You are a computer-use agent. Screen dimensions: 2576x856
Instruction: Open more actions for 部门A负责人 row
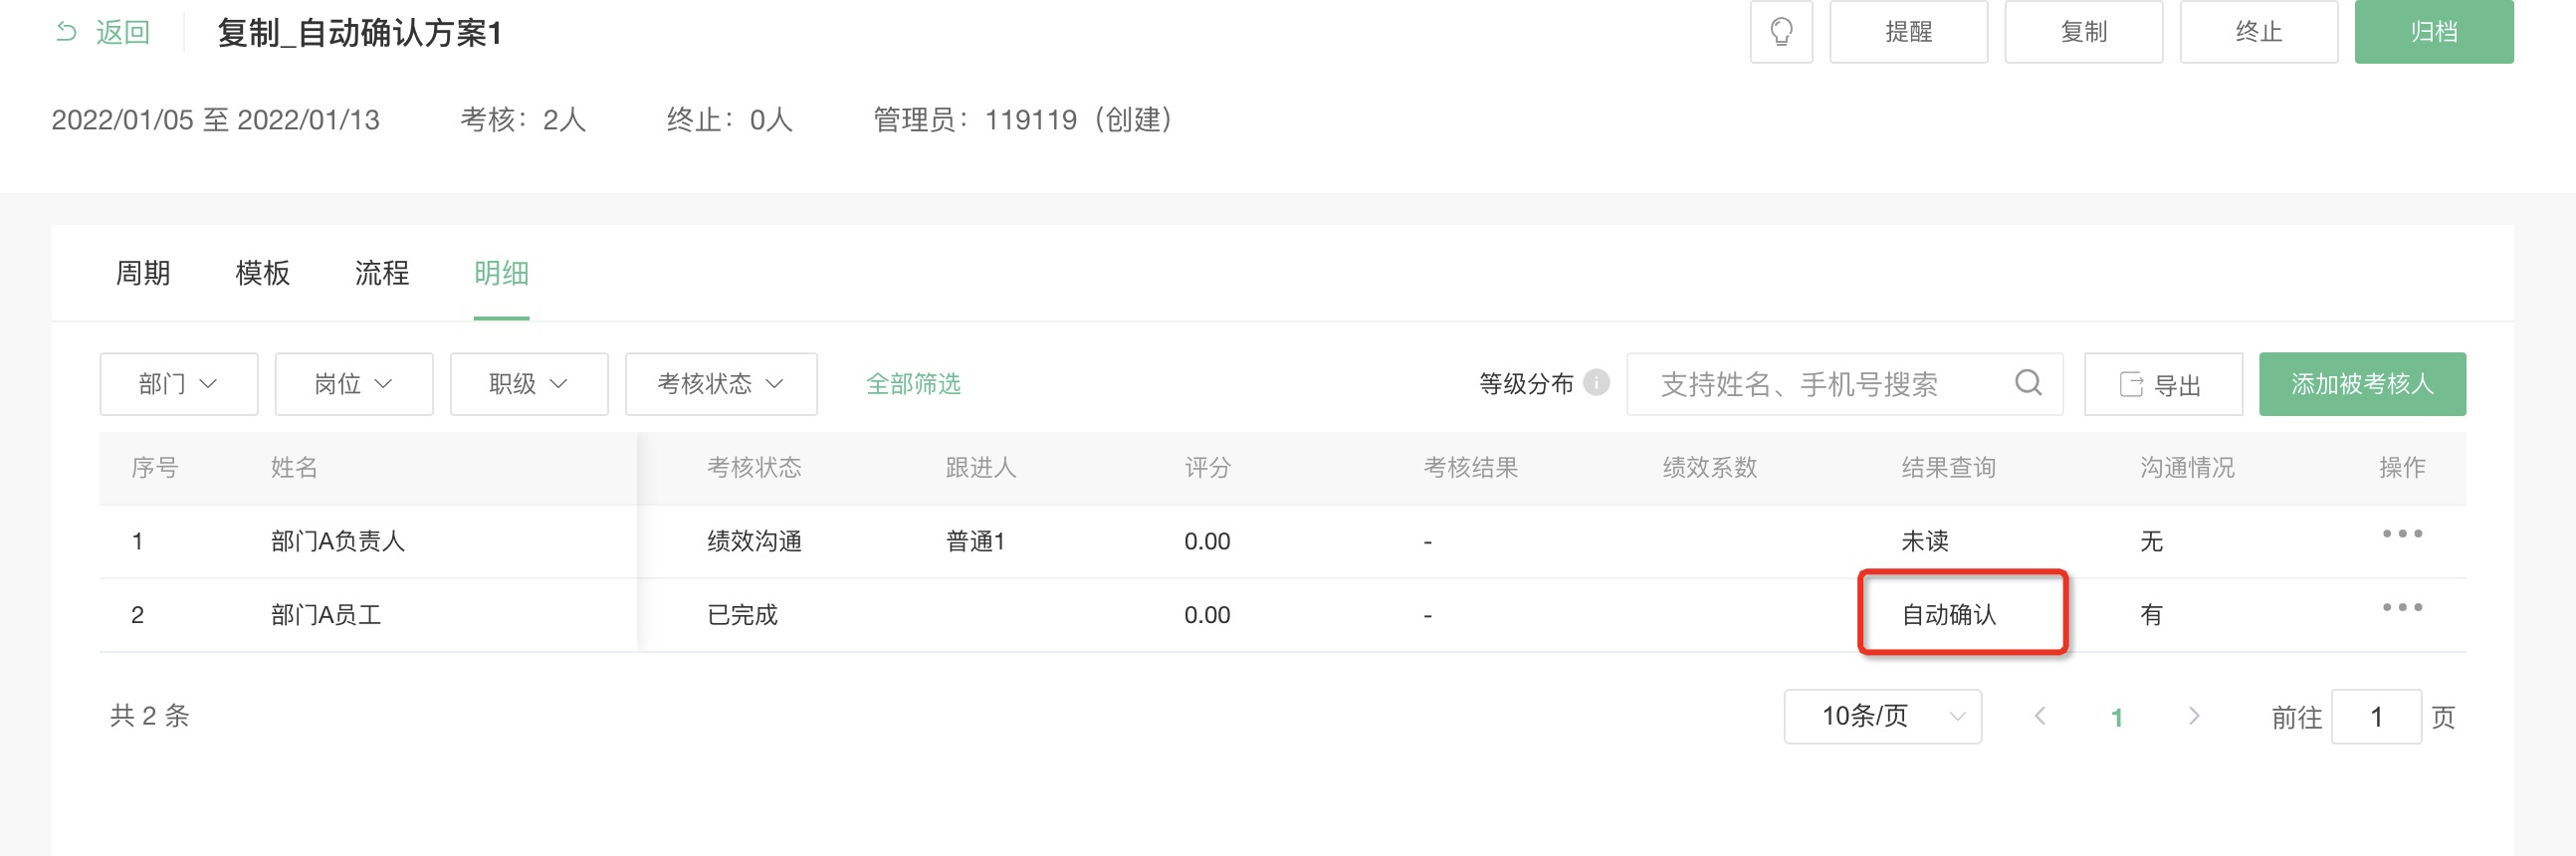coord(2401,534)
